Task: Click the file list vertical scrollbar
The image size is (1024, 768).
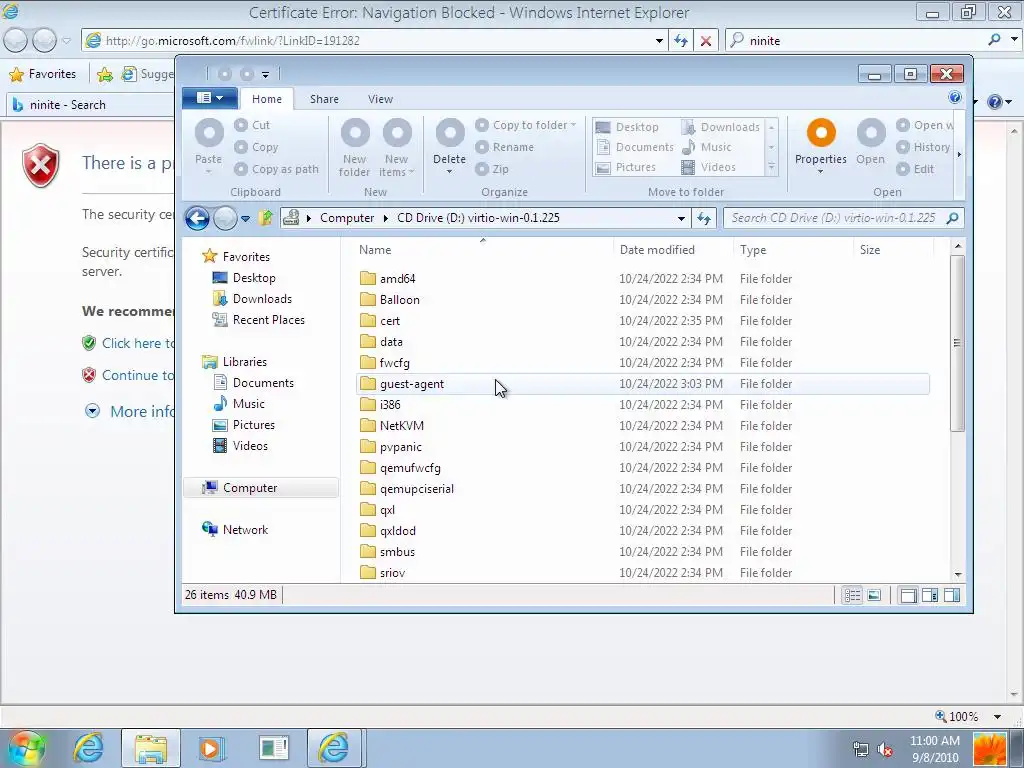Action: point(957,343)
